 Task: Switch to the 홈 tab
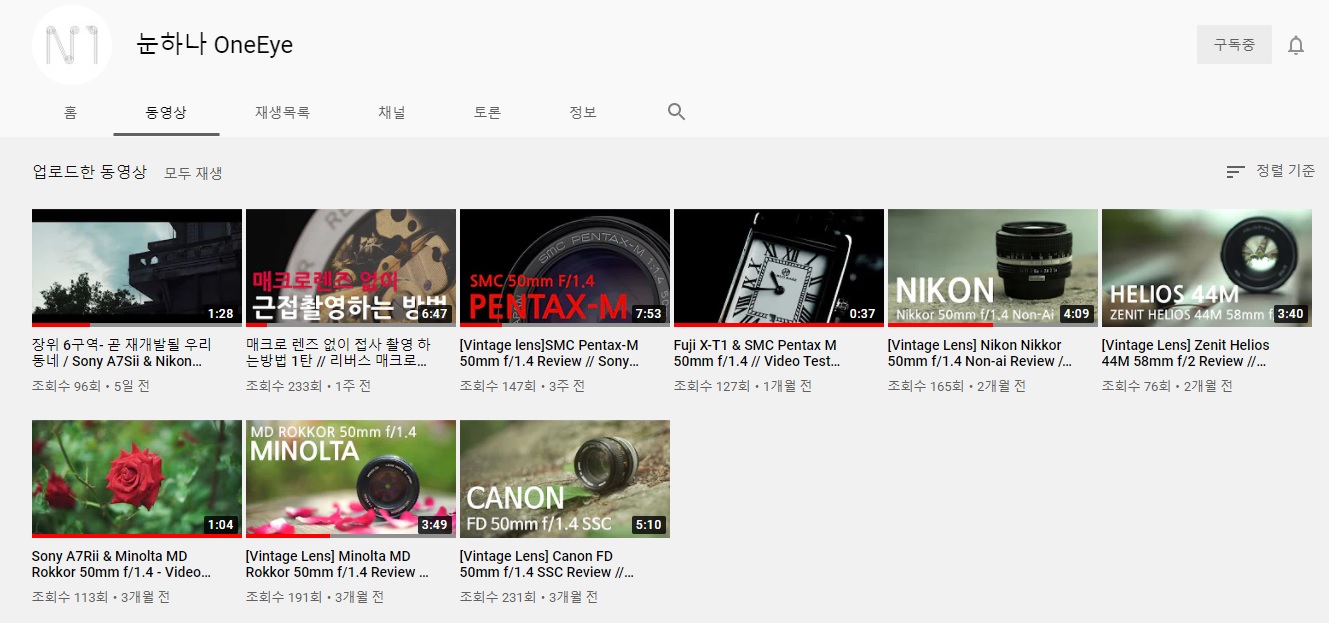pos(70,112)
